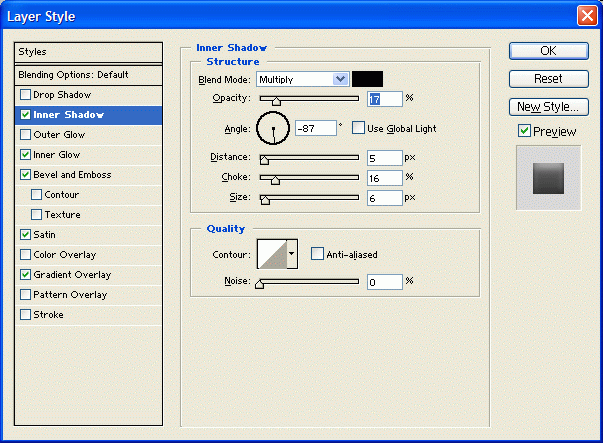603x443 pixels.
Task: Expand the contour picker arrow
Action: point(292,254)
